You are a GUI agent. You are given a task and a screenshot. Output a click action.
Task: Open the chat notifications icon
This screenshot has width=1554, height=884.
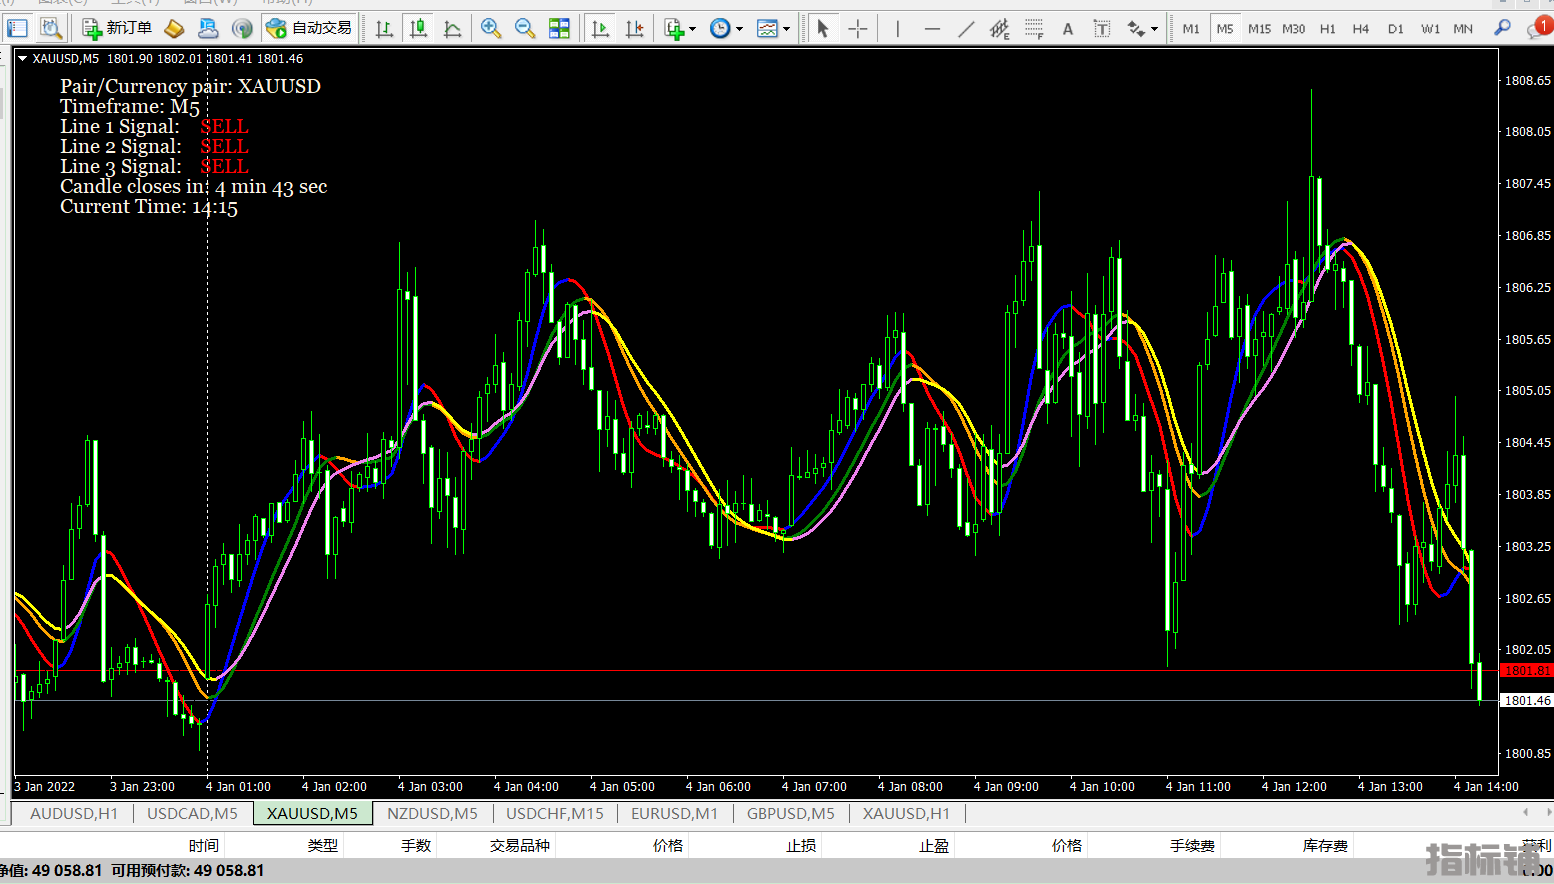[x=1538, y=28]
